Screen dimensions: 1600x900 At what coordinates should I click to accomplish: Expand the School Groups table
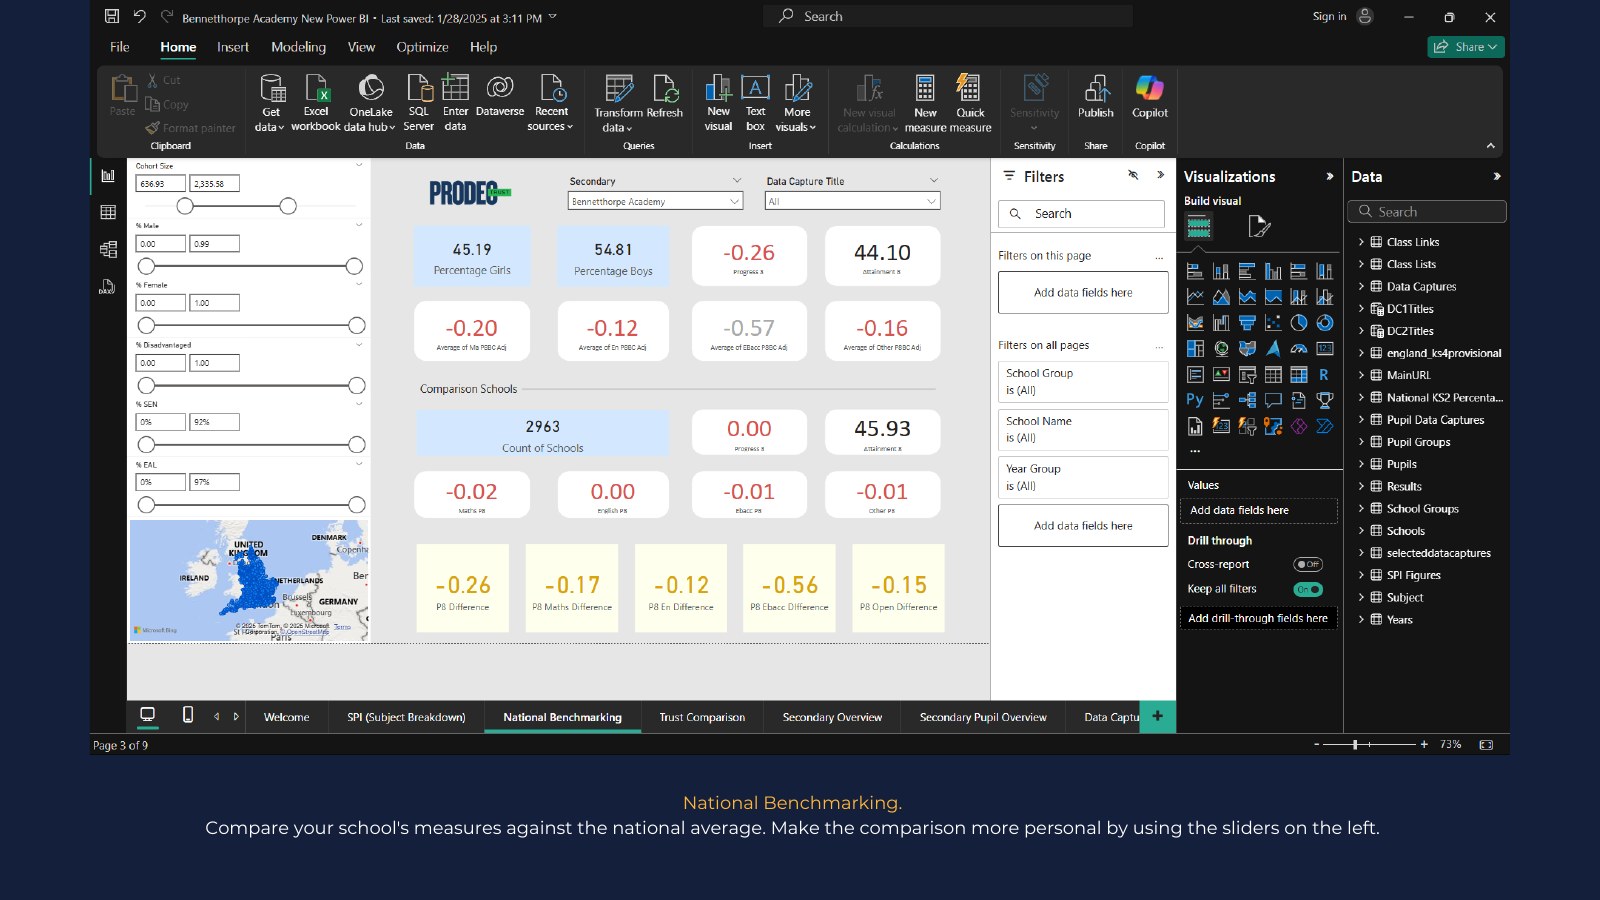tap(1361, 509)
